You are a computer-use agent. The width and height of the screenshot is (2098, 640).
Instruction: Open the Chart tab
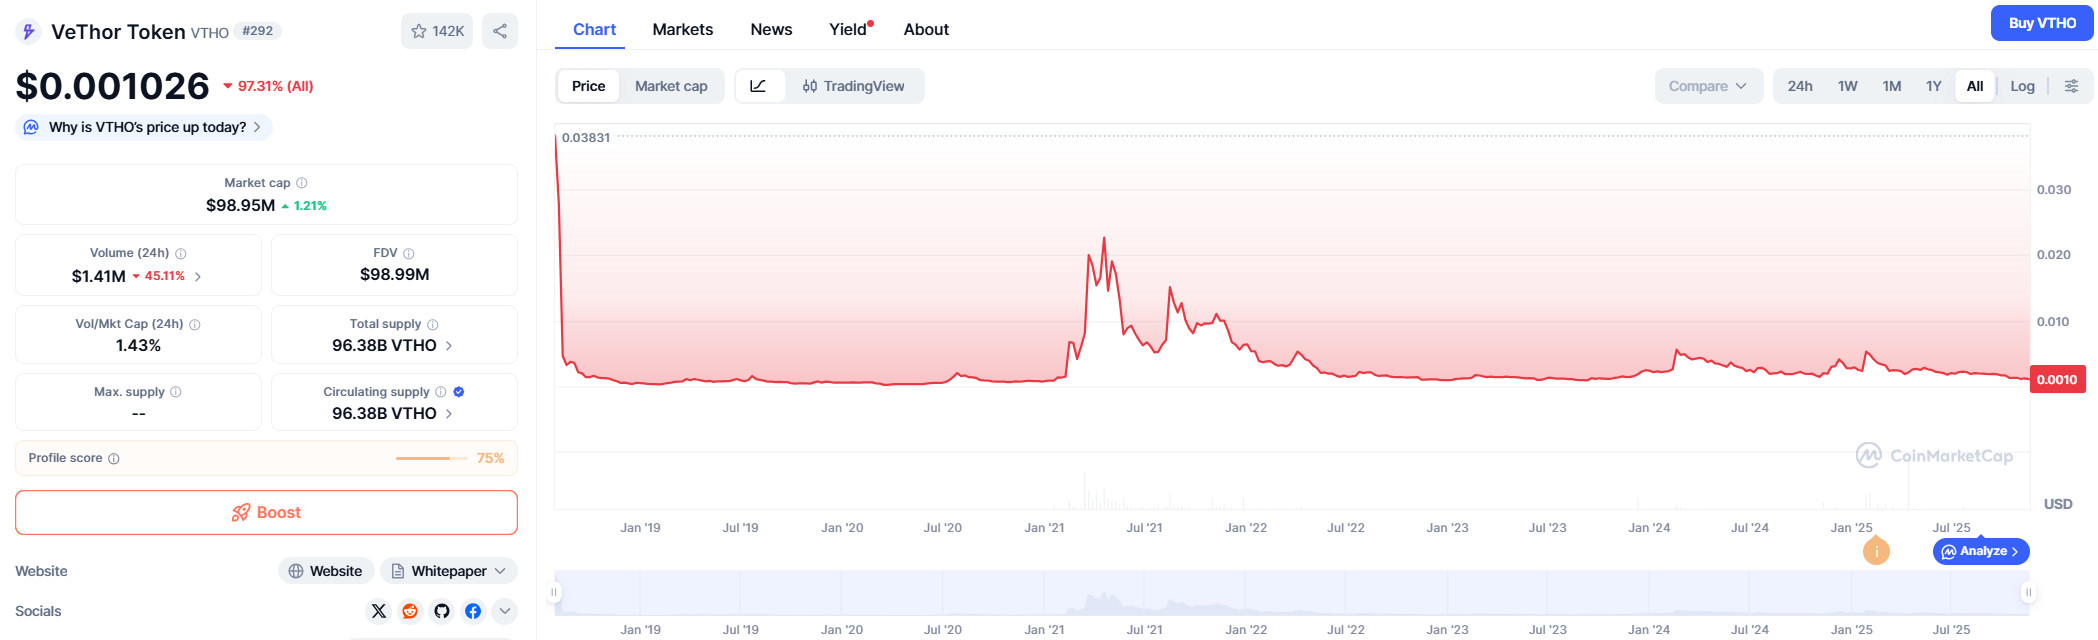tap(594, 30)
